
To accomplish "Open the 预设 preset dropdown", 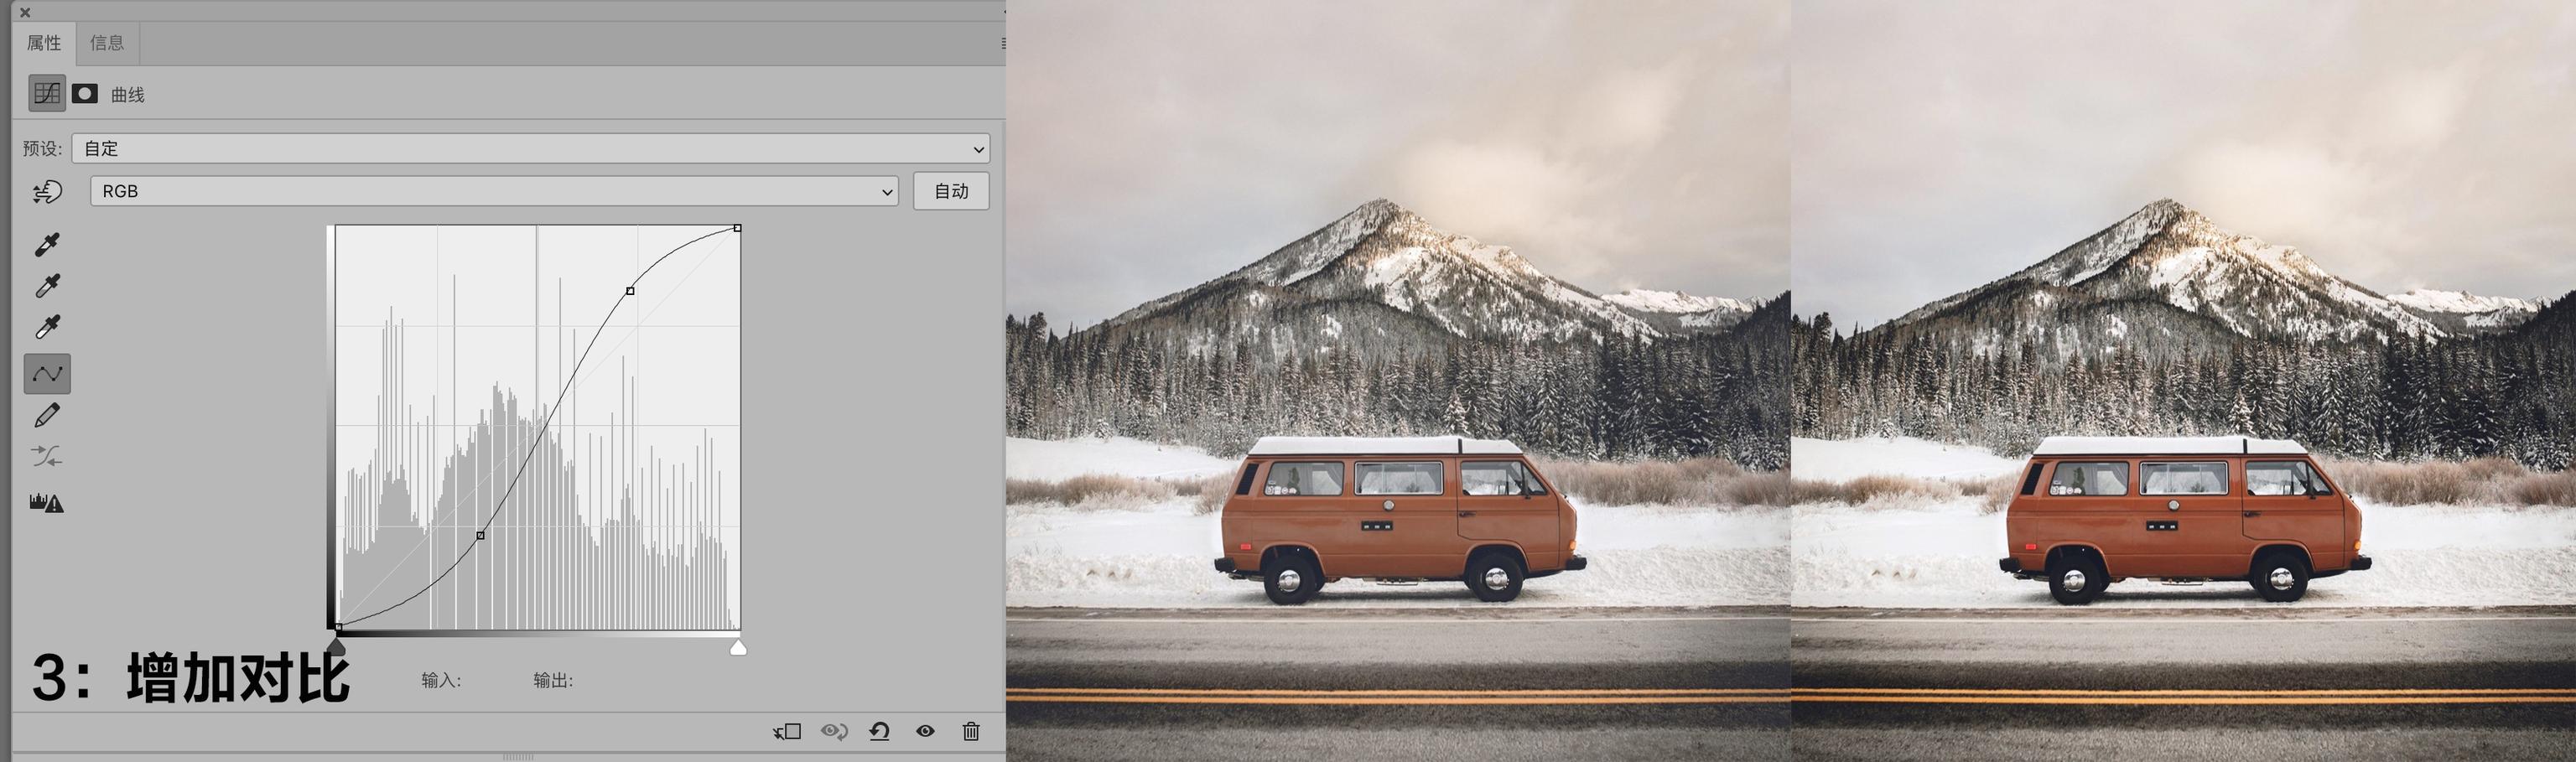I will (531, 148).
